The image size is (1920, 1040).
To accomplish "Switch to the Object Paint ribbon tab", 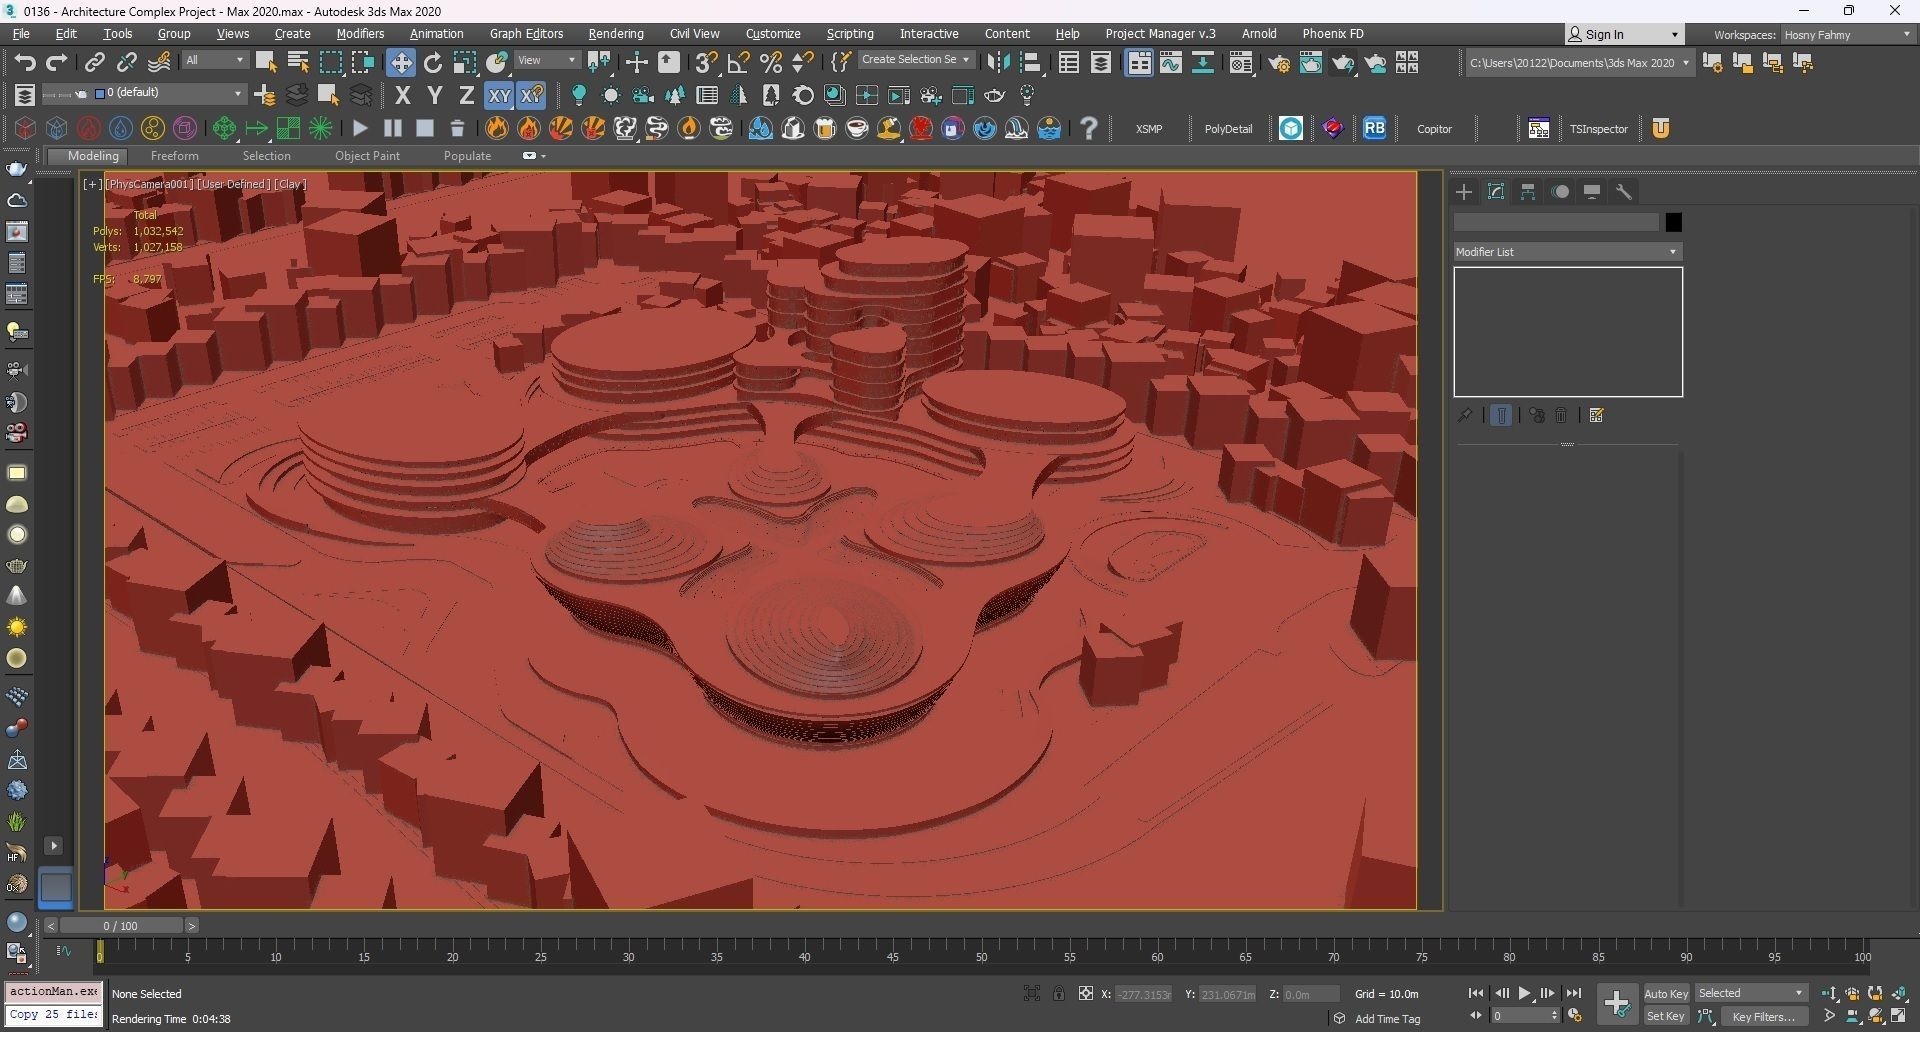I will coord(367,156).
